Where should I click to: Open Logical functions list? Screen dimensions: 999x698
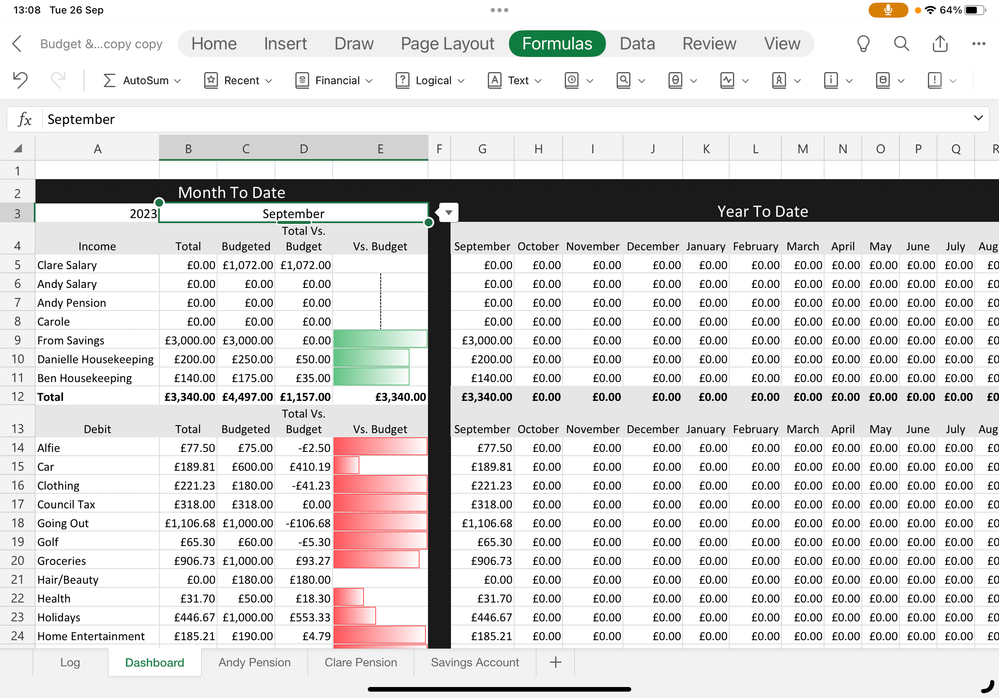pos(430,80)
